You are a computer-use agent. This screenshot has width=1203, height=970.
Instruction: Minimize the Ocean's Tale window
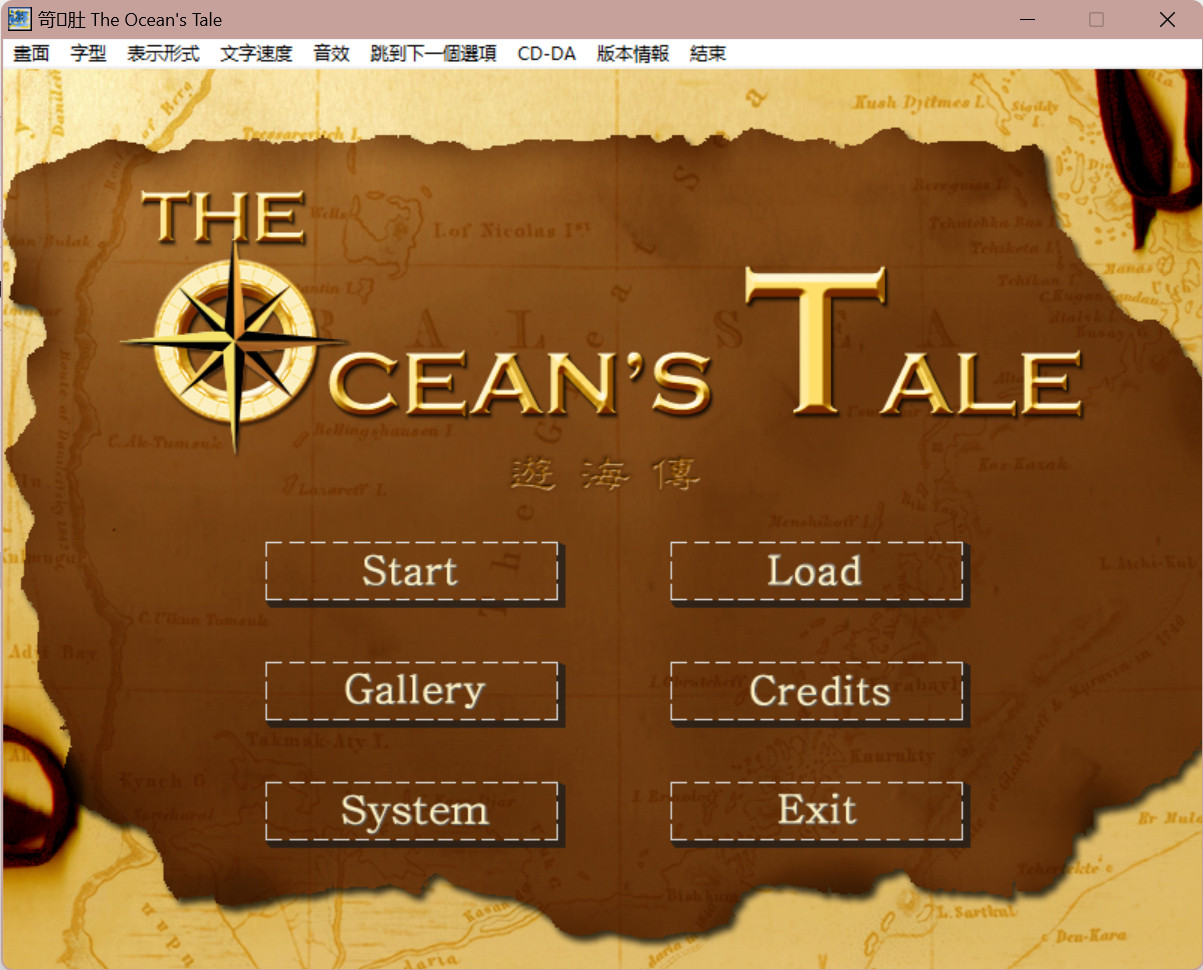[x=1027, y=19]
